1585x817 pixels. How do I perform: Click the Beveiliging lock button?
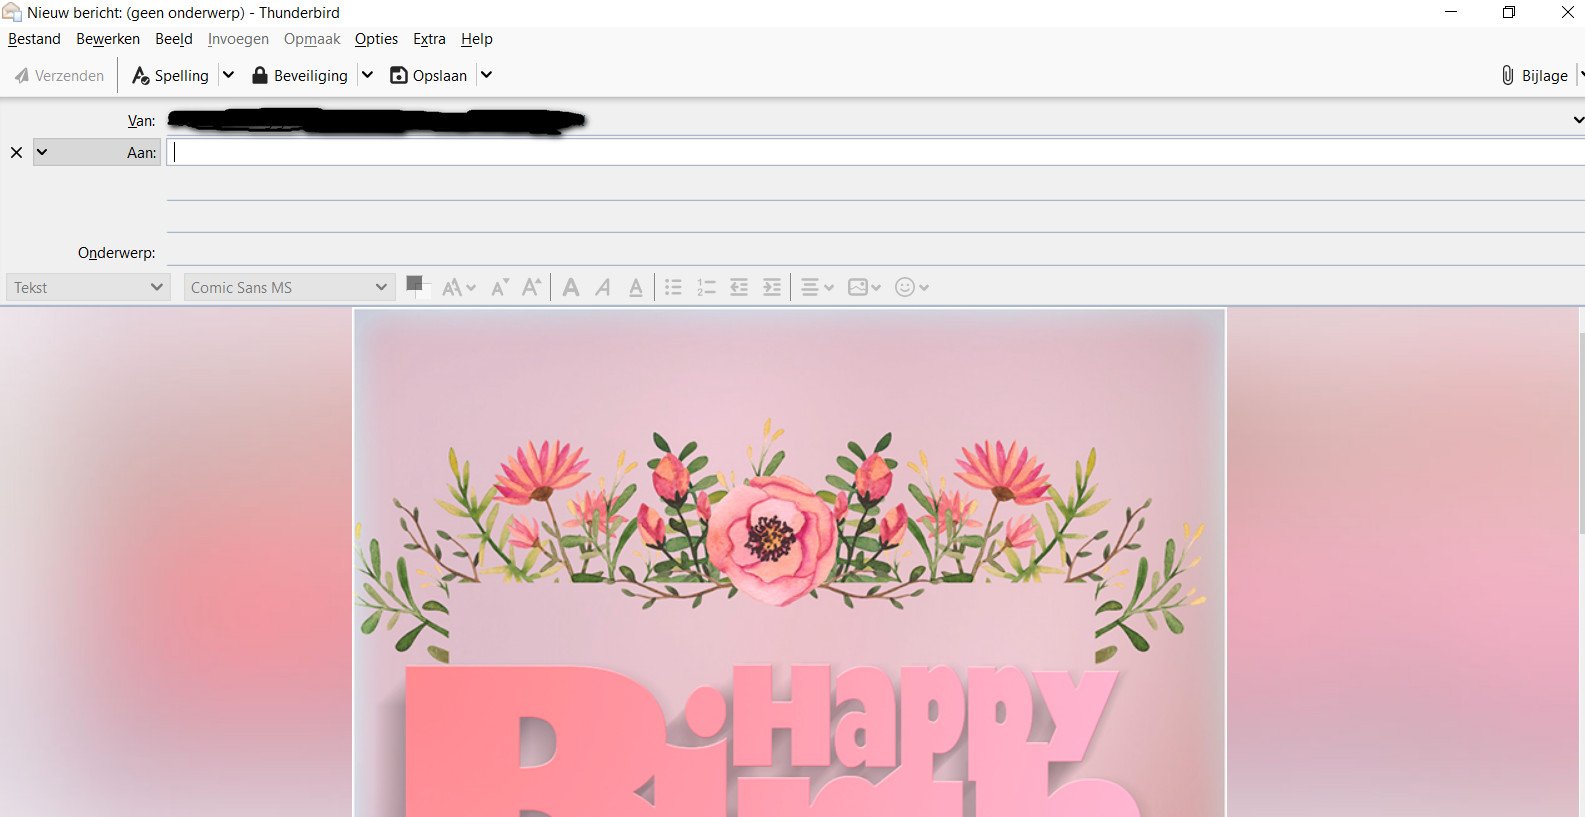click(x=300, y=75)
